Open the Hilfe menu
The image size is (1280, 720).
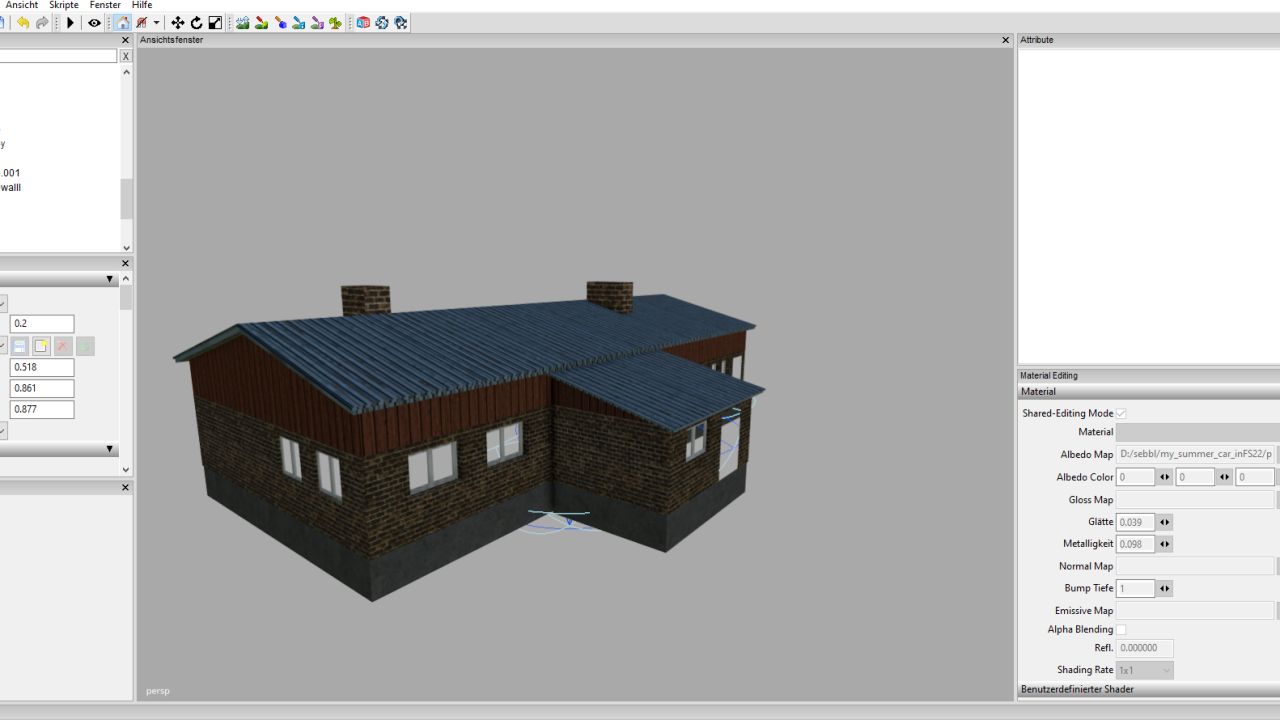tap(142, 5)
